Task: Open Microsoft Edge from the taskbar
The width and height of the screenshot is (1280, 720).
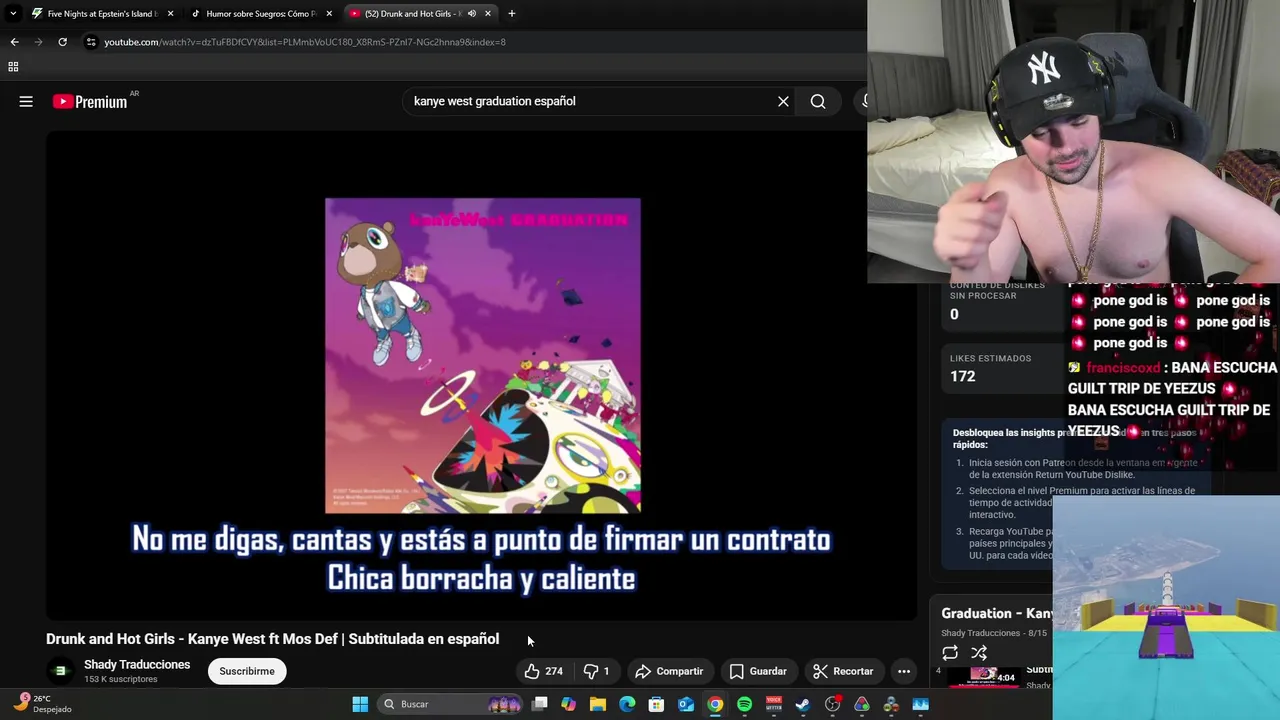Action: (x=627, y=704)
